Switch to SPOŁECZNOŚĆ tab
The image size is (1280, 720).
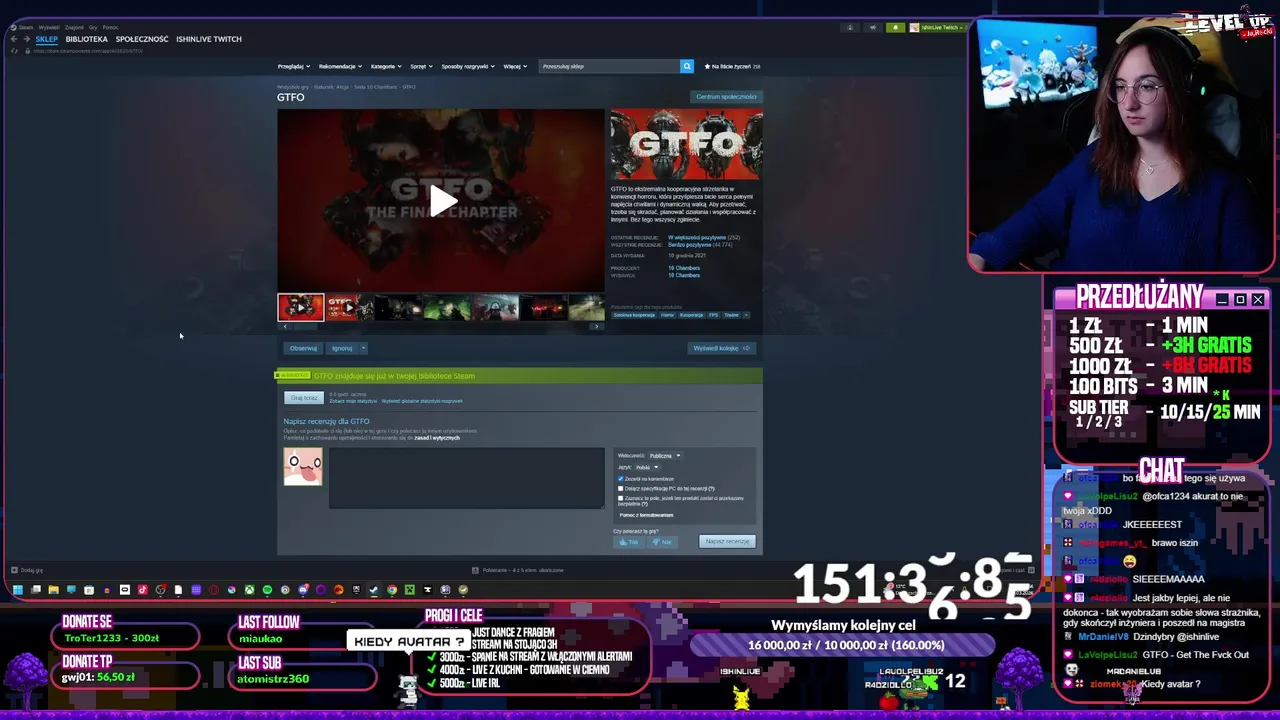pos(142,39)
